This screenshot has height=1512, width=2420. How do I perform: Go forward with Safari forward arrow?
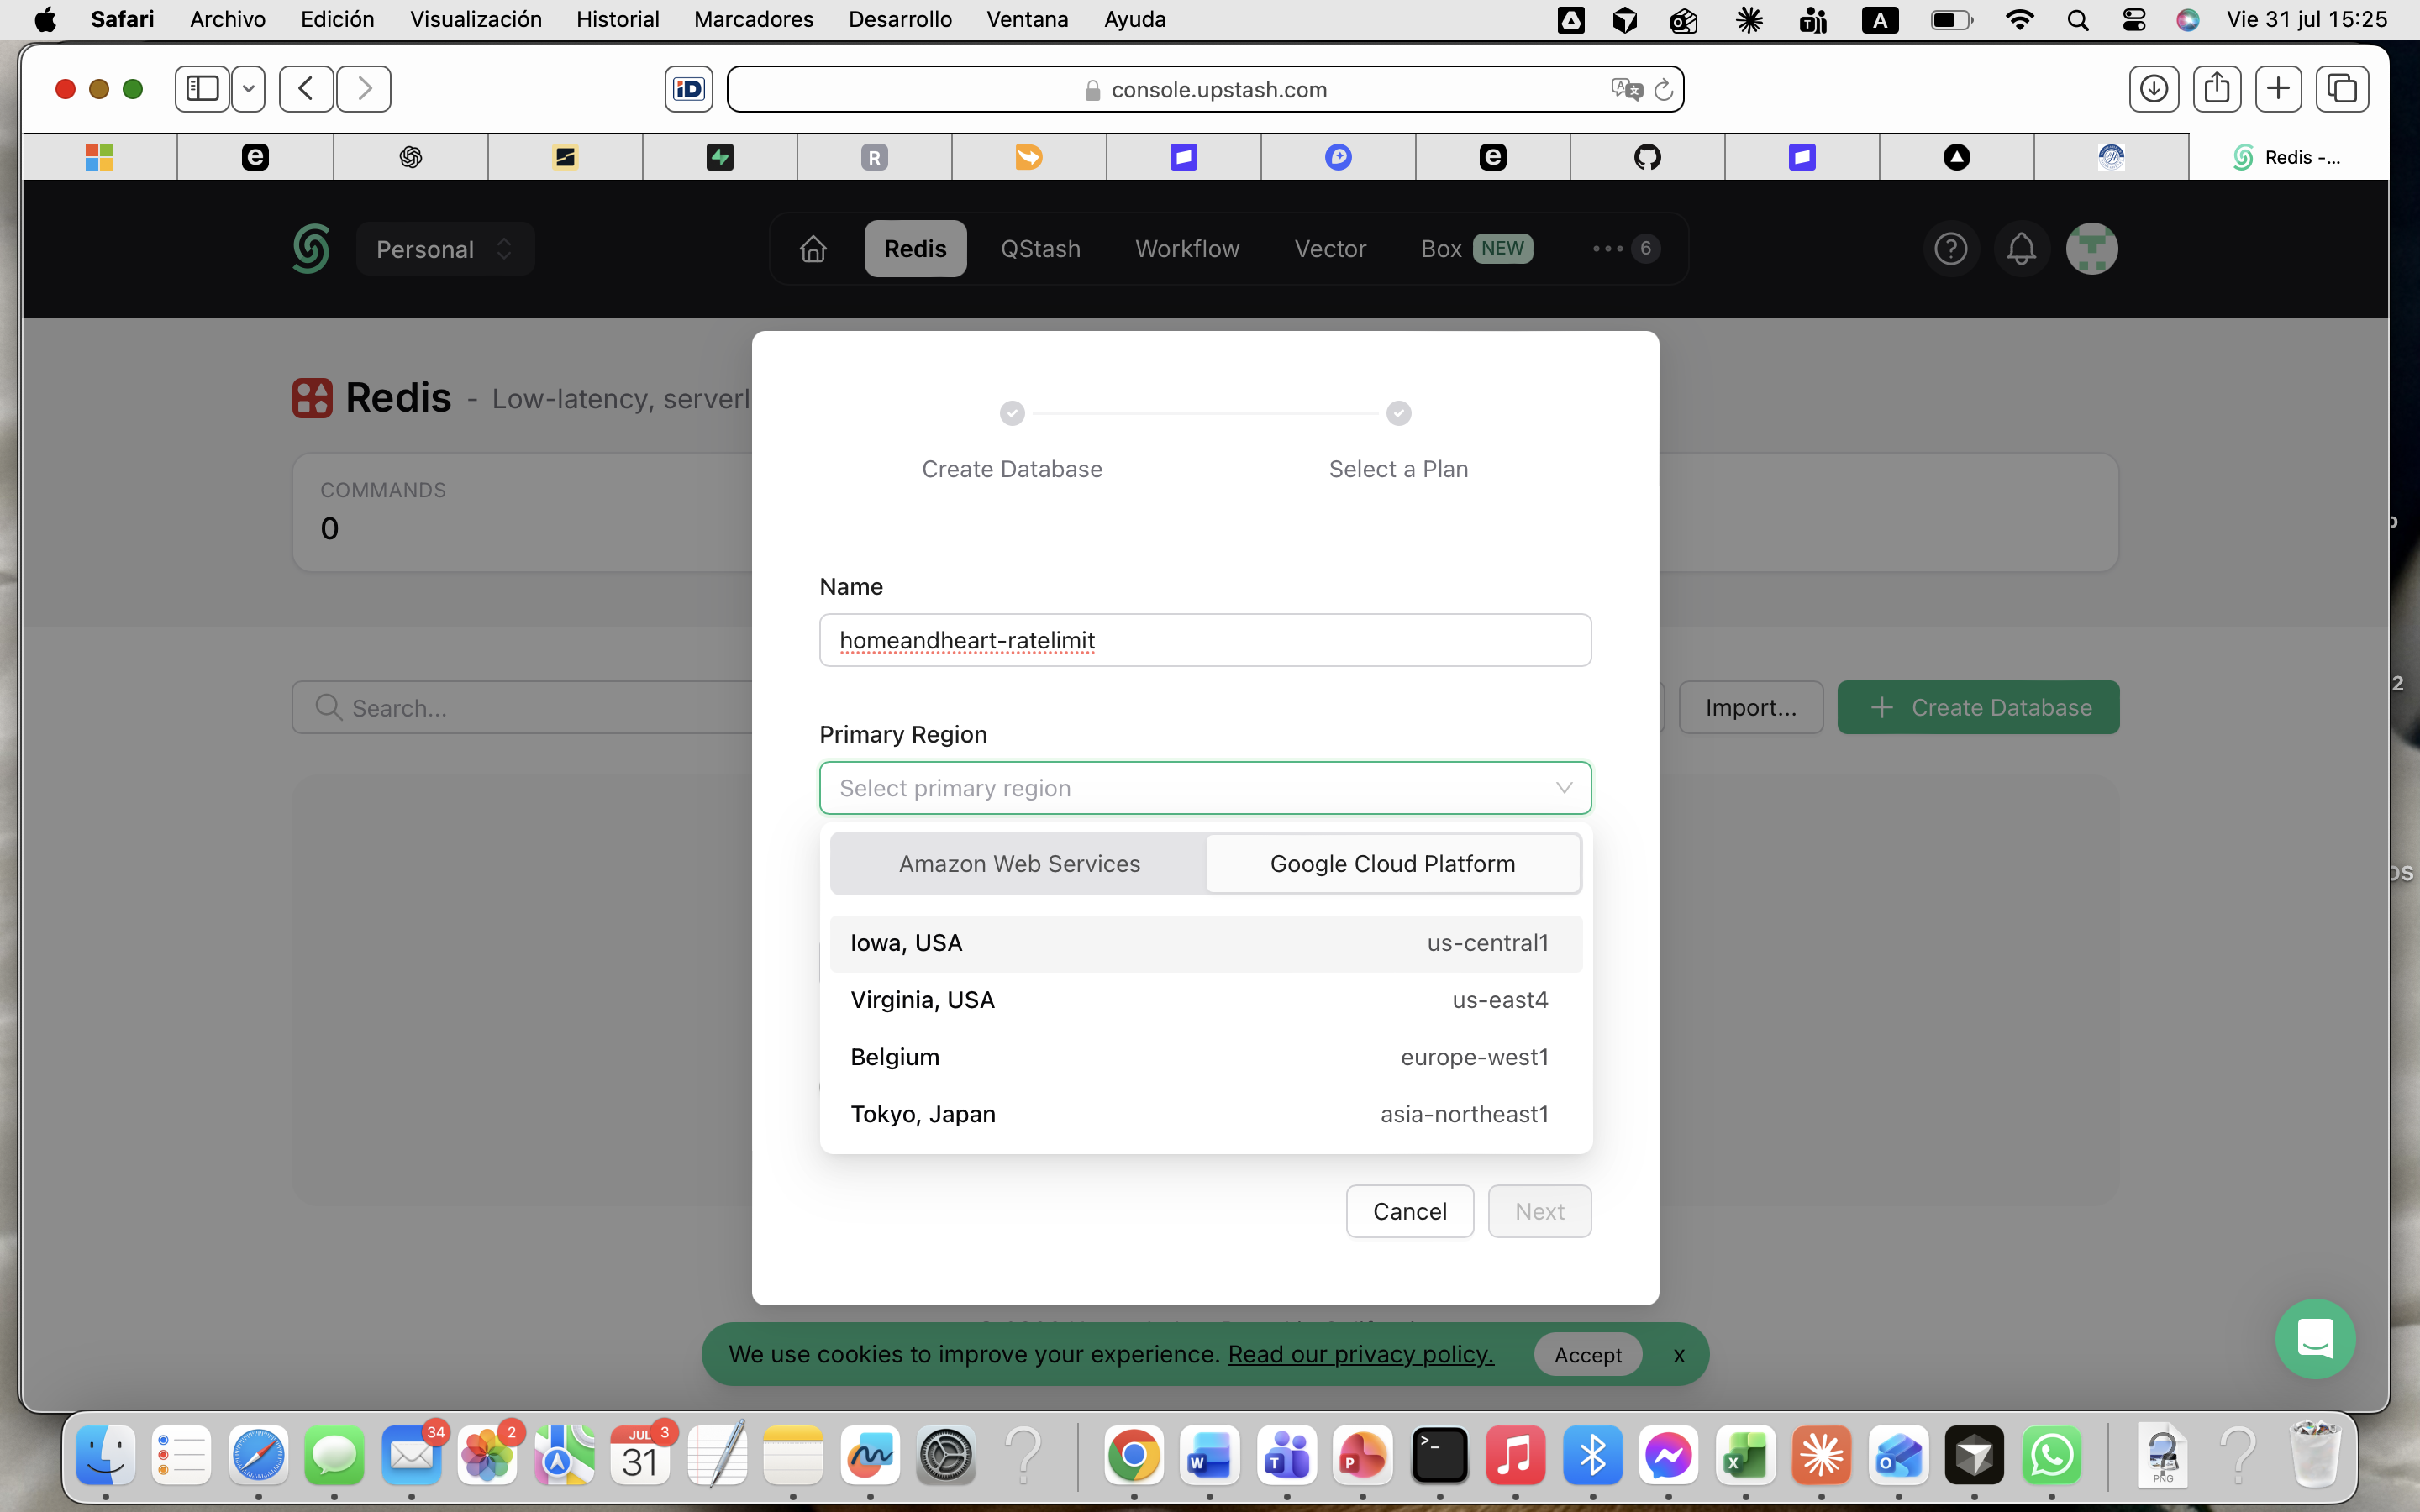pos(364,89)
